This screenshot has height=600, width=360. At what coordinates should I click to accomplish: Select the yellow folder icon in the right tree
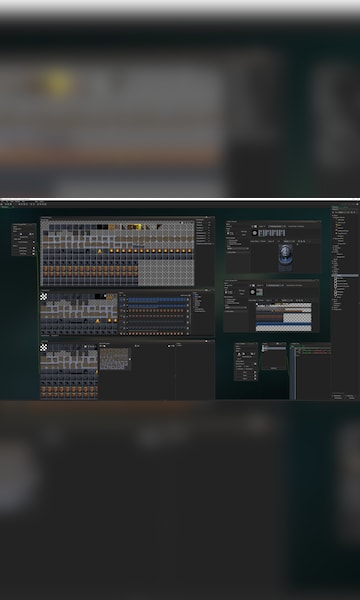337,226
